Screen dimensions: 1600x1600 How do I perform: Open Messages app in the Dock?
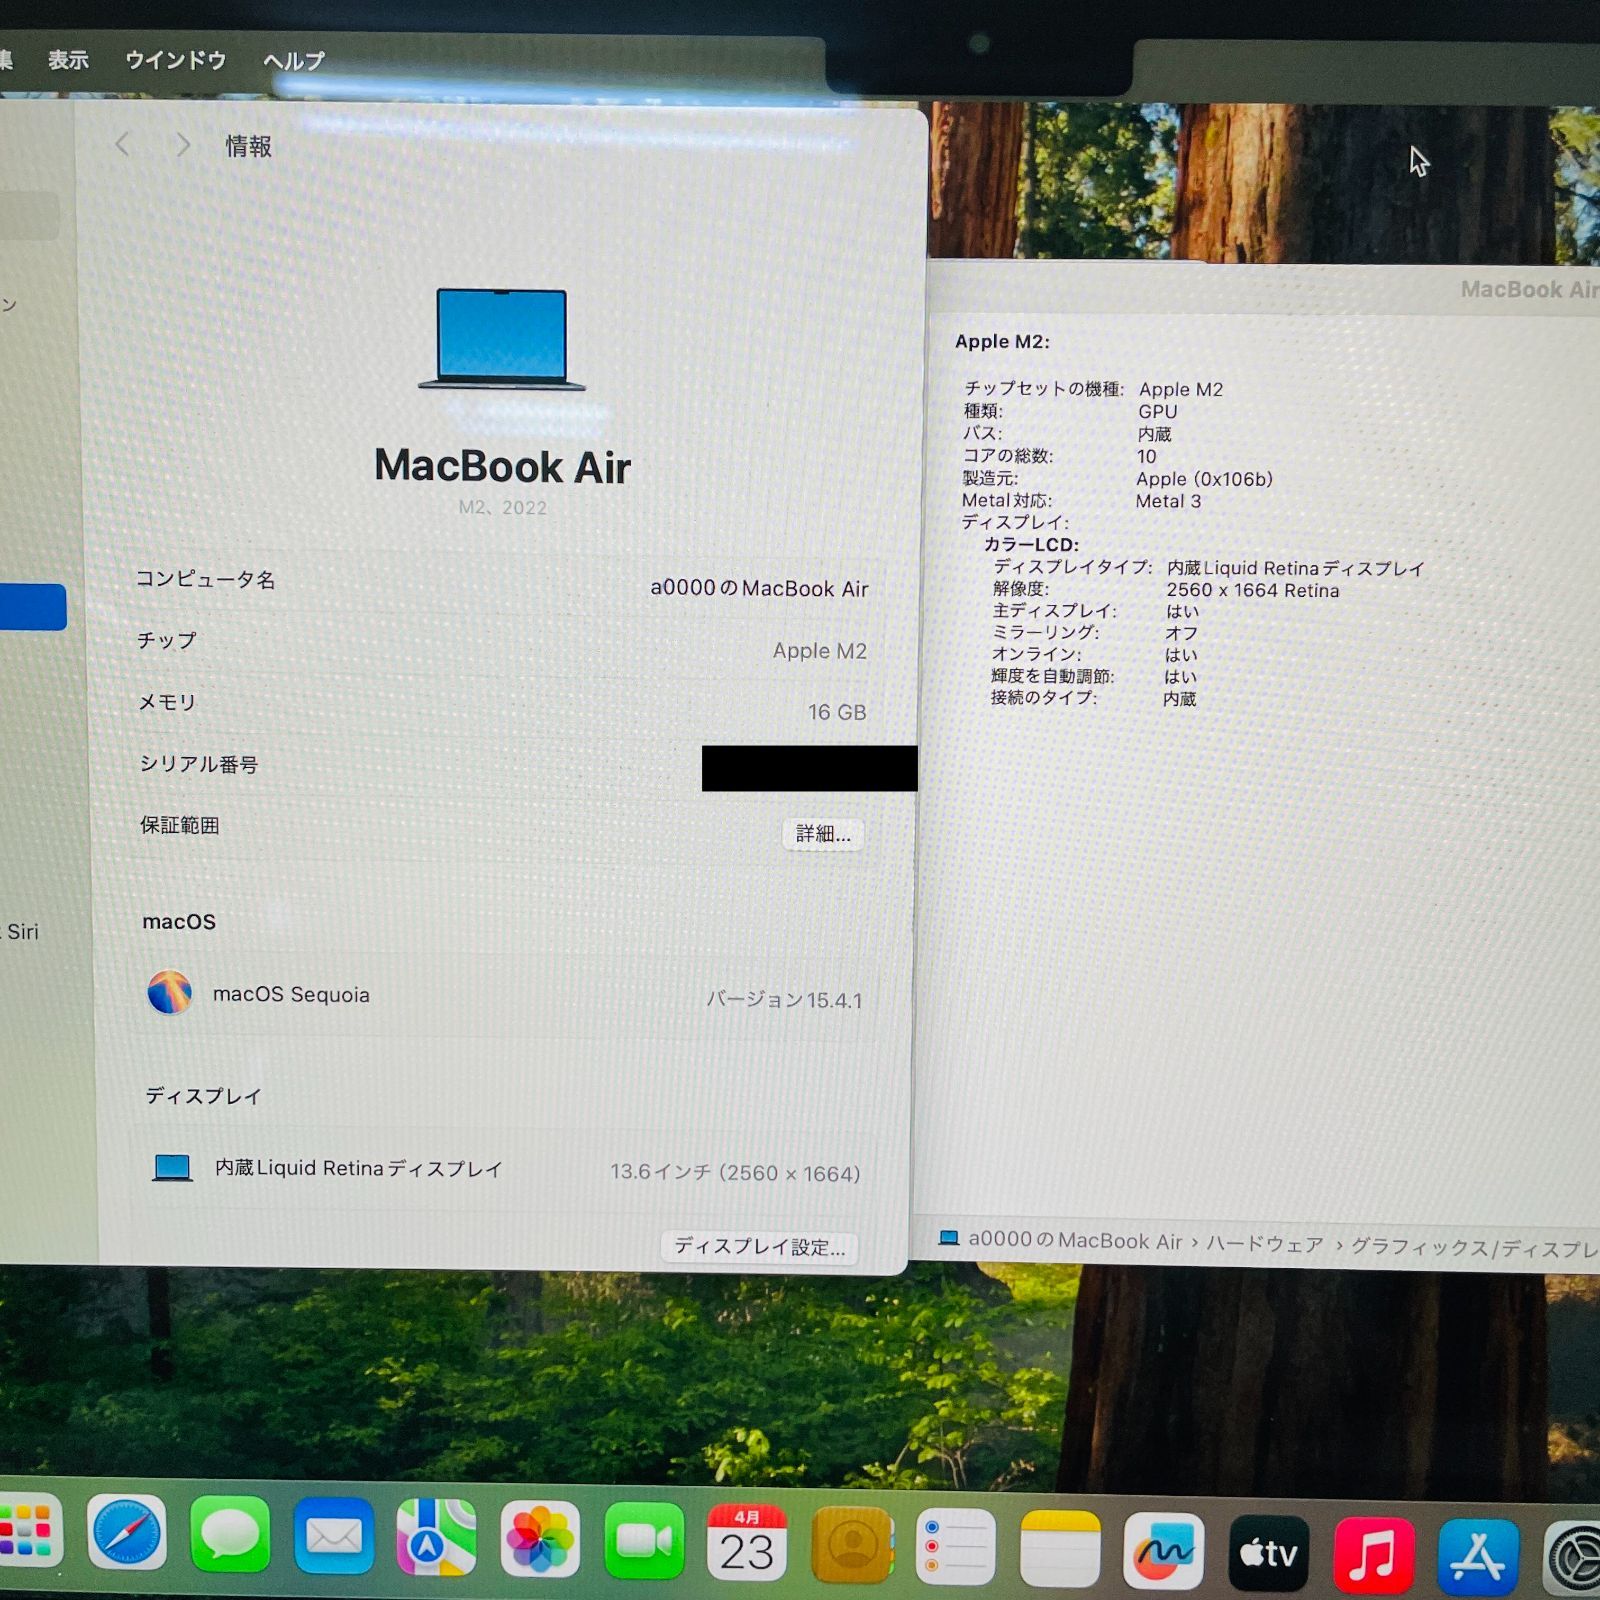[230, 1534]
